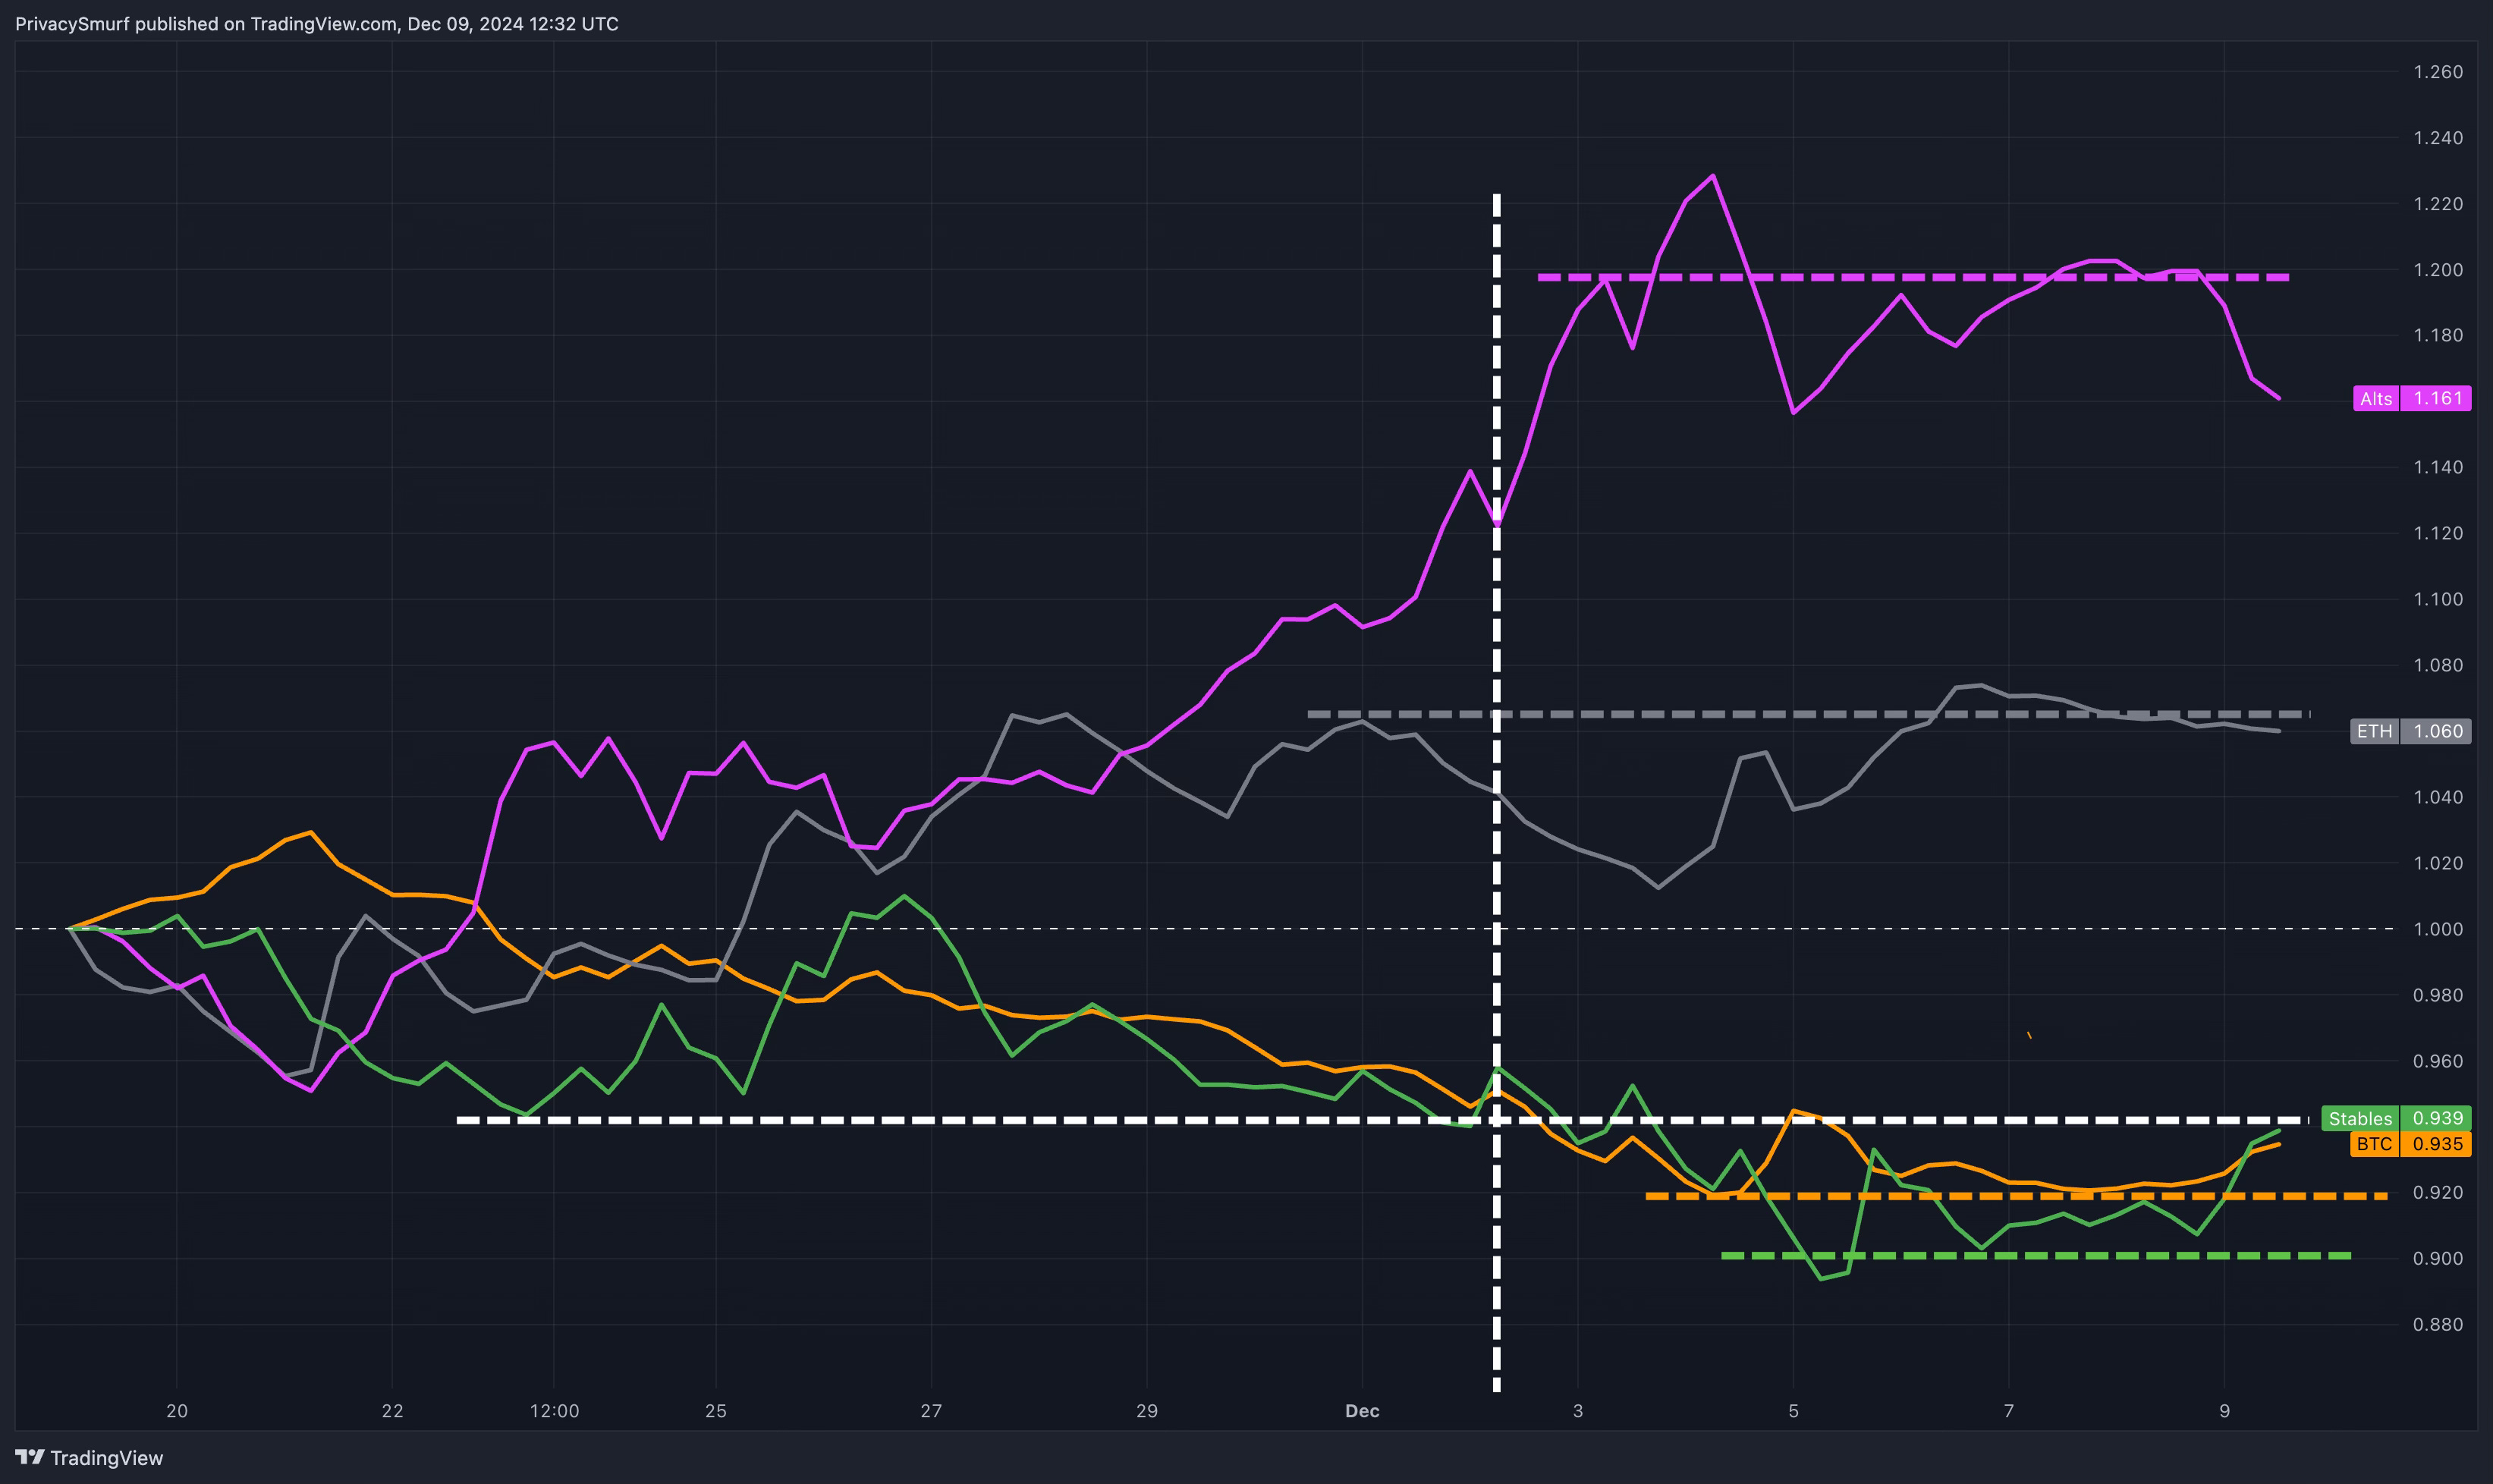The image size is (2493, 1484).
Task: Select the white dashed vertical line
Action: point(1497,792)
